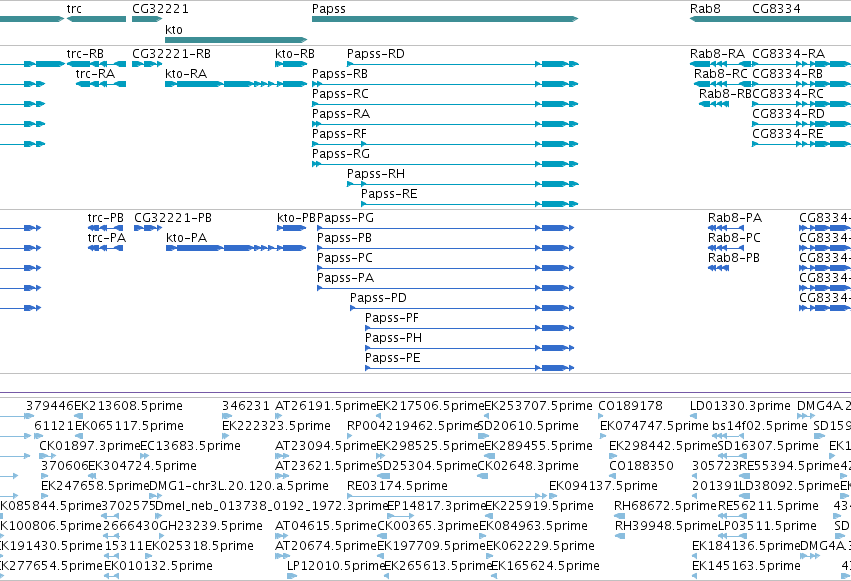The height and width of the screenshot is (581, 851).
Task: Select transcript label CG8334-RA
Action: tap(789, 54)
